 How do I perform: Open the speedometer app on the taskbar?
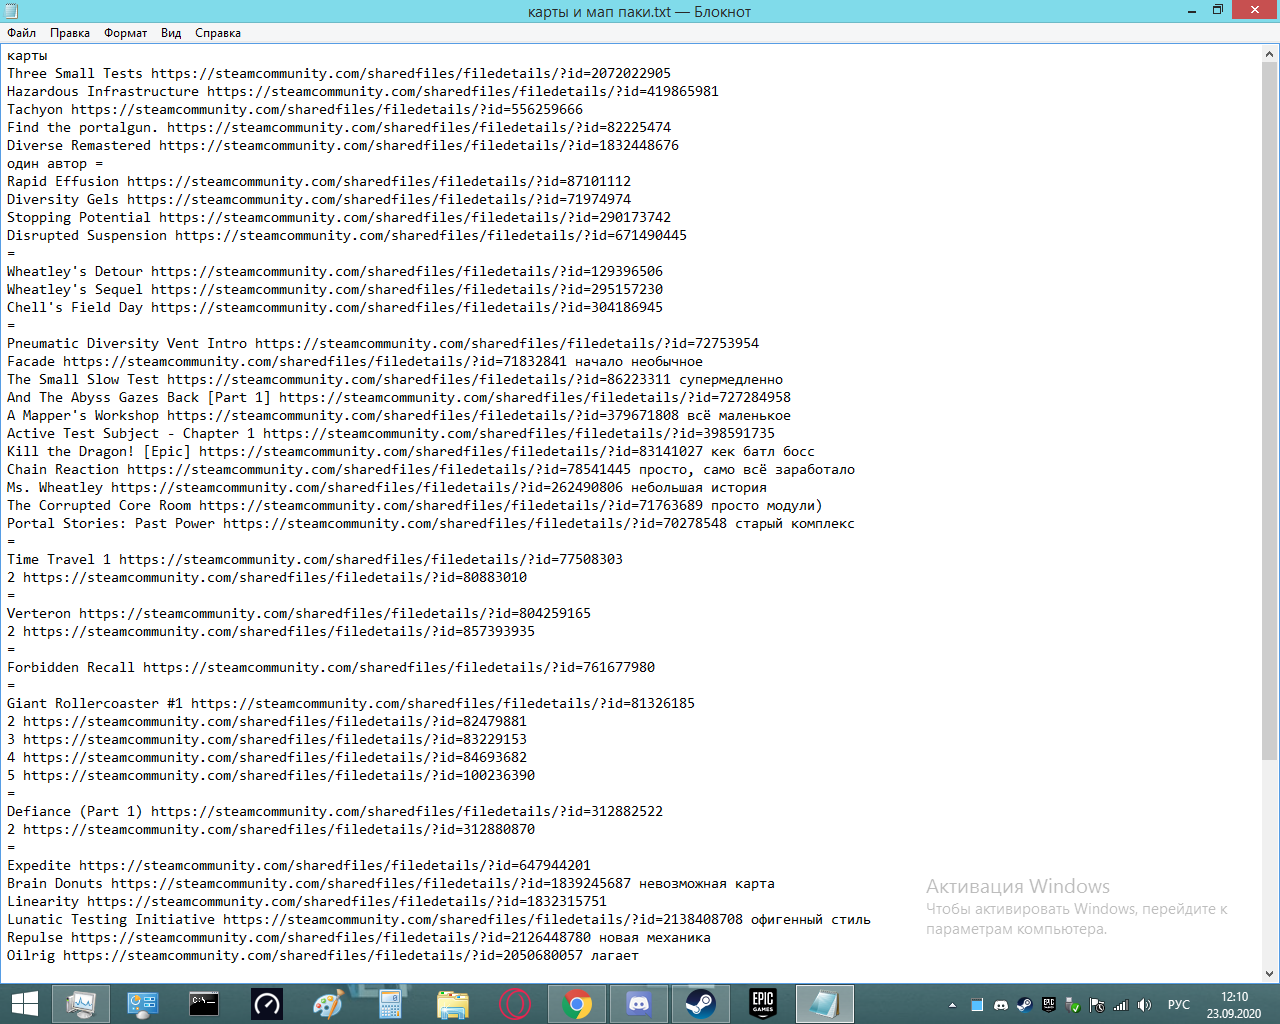266,1004
